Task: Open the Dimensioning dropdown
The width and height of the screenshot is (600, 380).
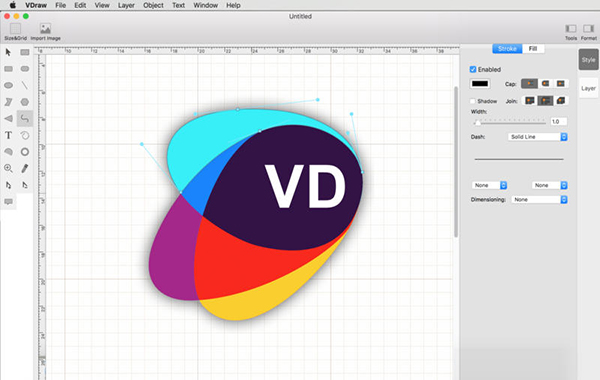Action: 539,199
